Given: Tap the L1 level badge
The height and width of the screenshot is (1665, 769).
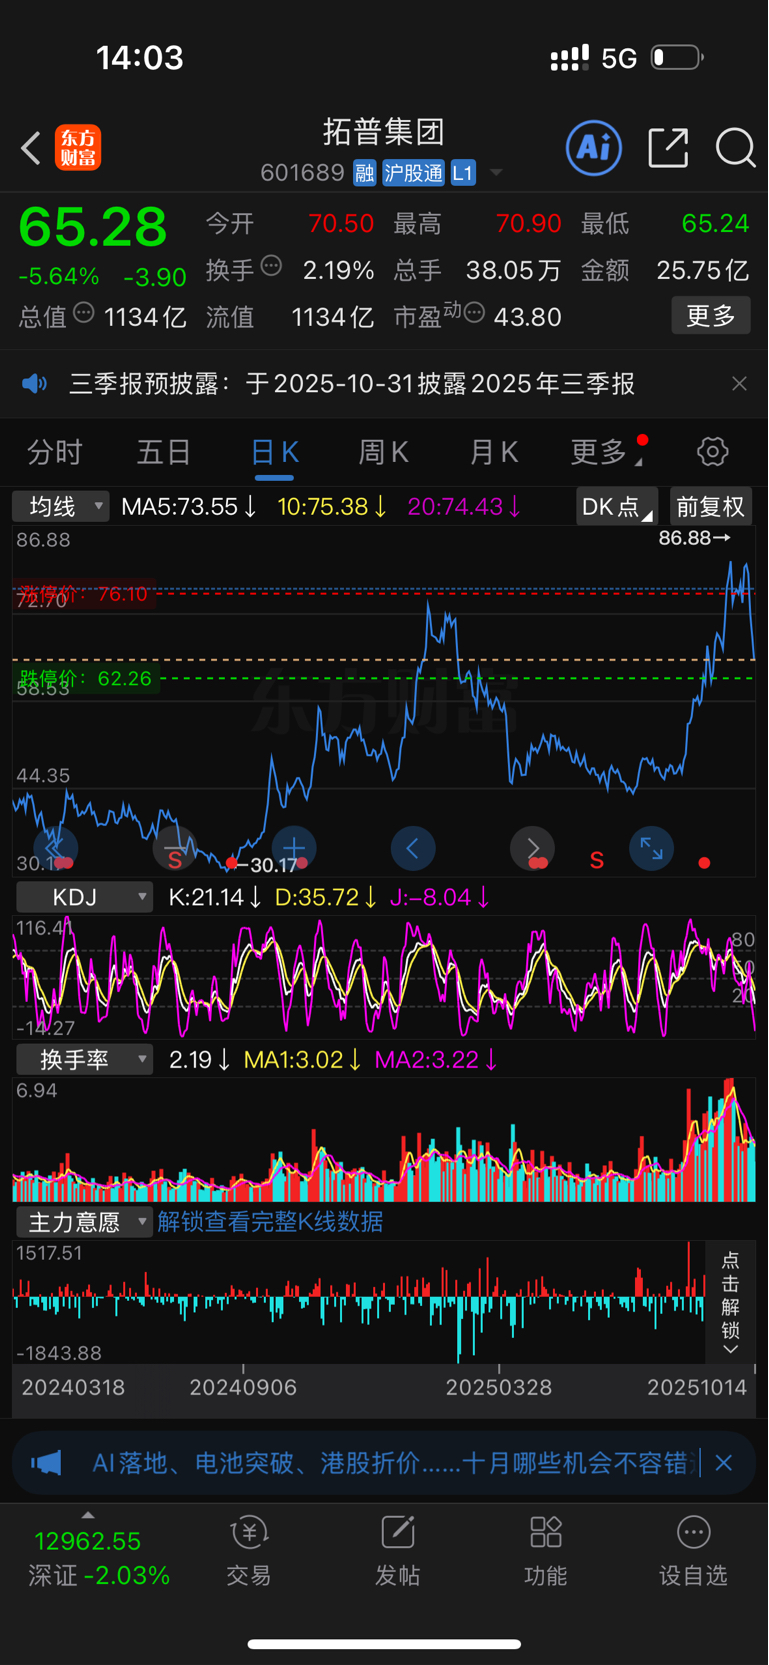Looking at the screenshot, I should pyautogui.click(x=463, y=174).
